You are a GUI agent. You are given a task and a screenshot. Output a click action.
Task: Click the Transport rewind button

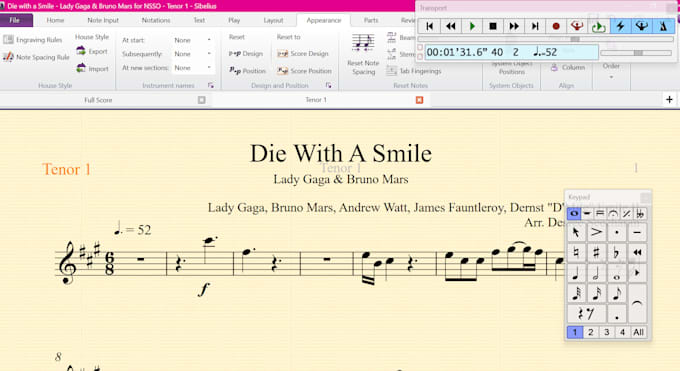click(451, 26)
